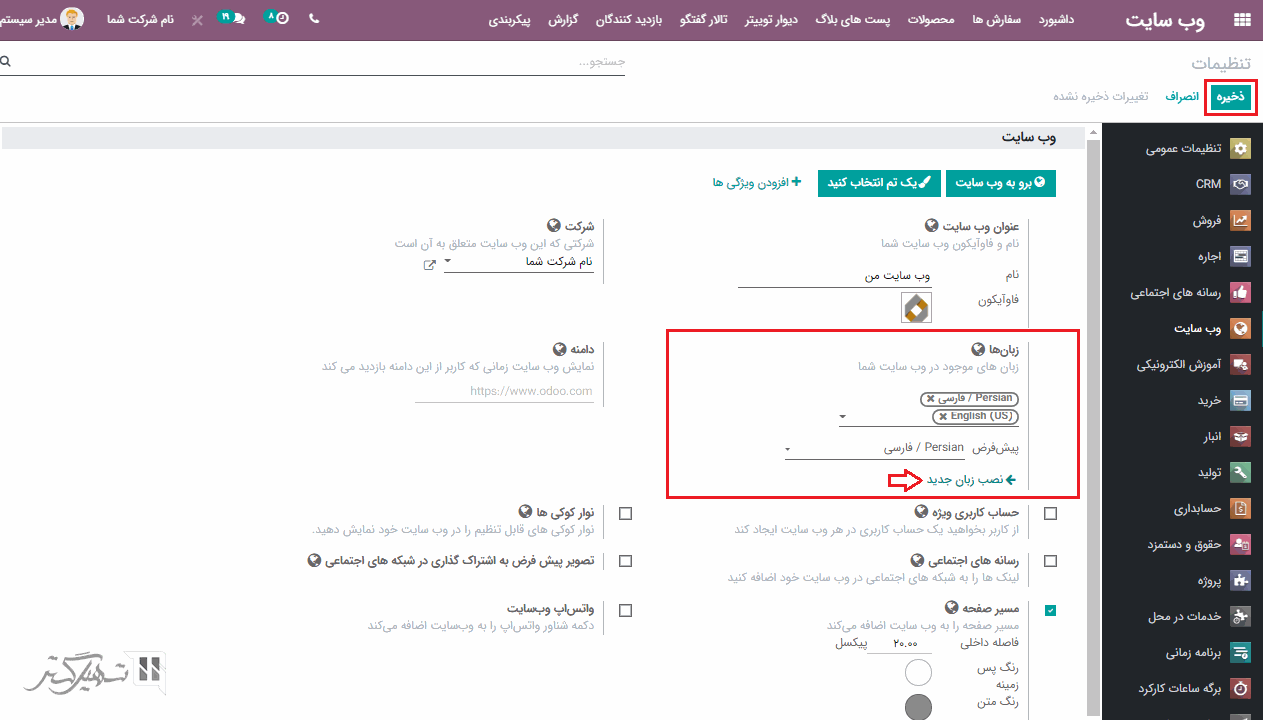Click the ذخیره save button

click(x=1230, y=97)
